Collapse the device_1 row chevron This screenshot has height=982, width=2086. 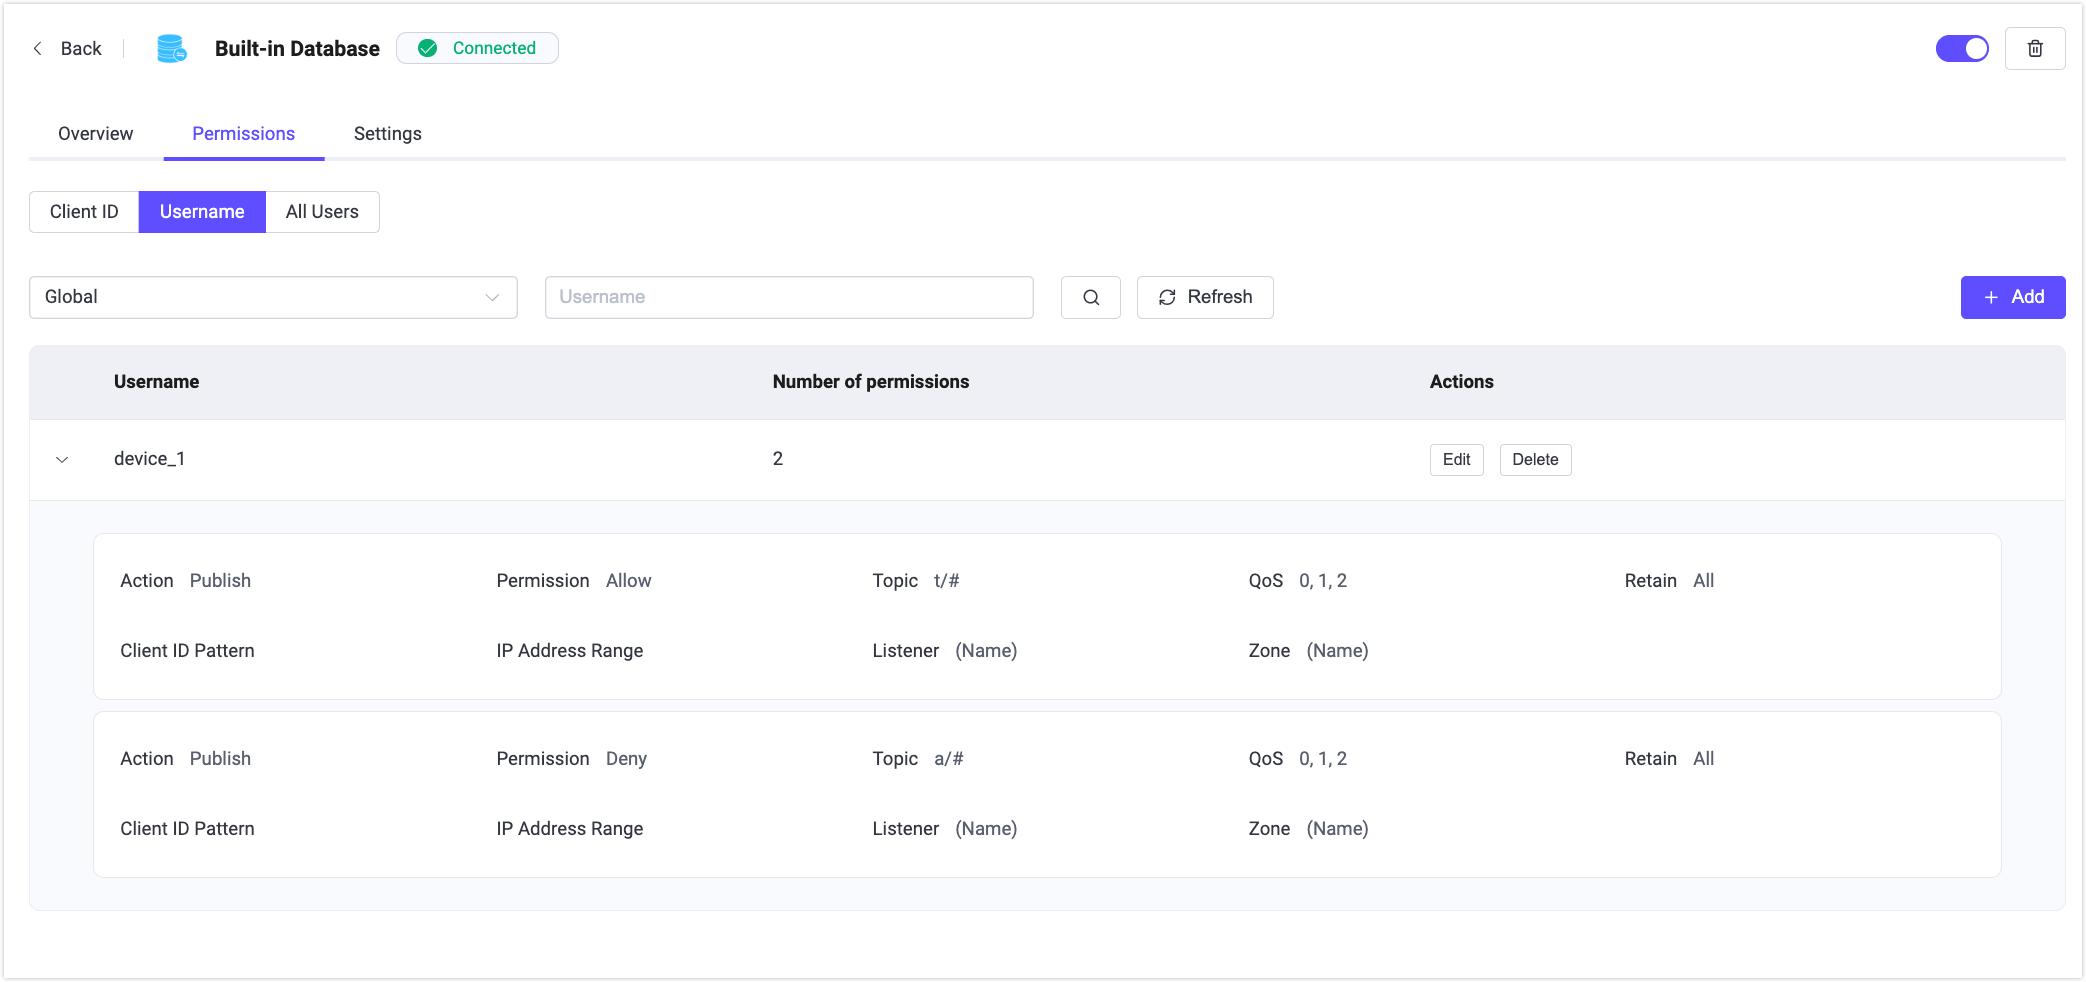[62, 460]
